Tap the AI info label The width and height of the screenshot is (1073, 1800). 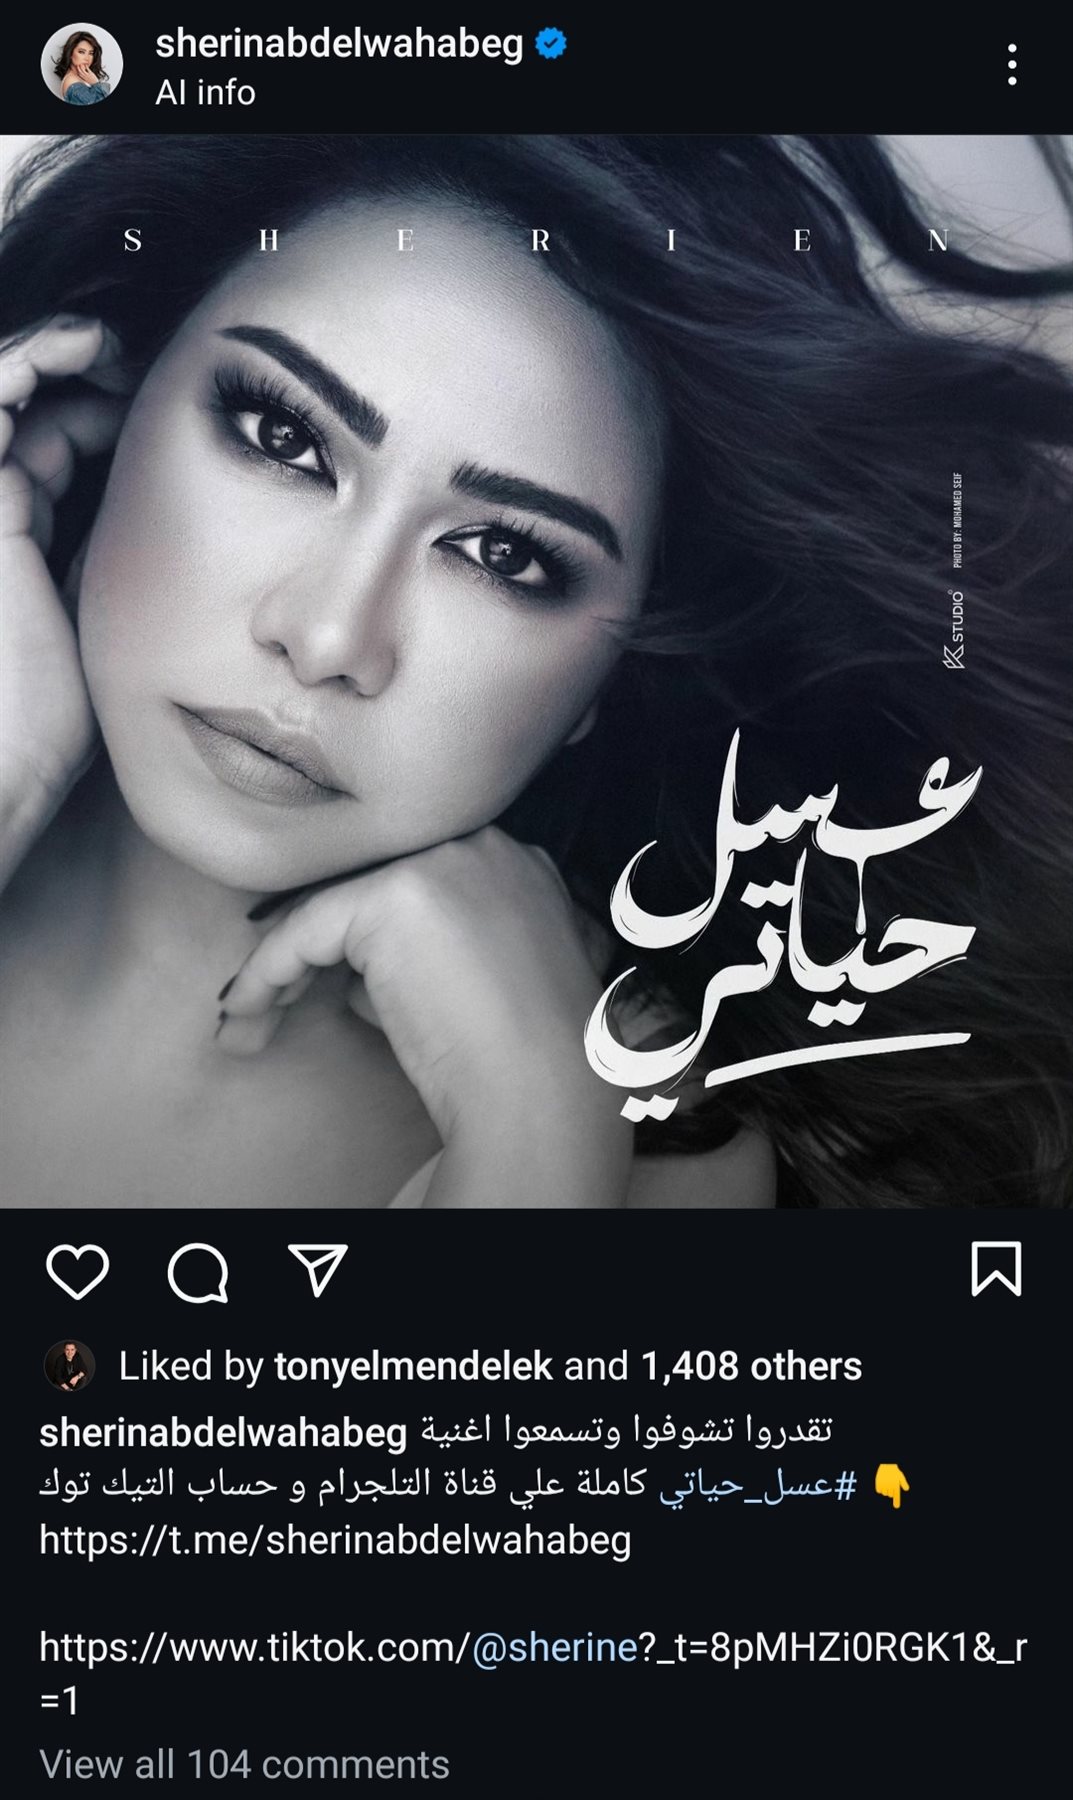(x=205, y=92)
